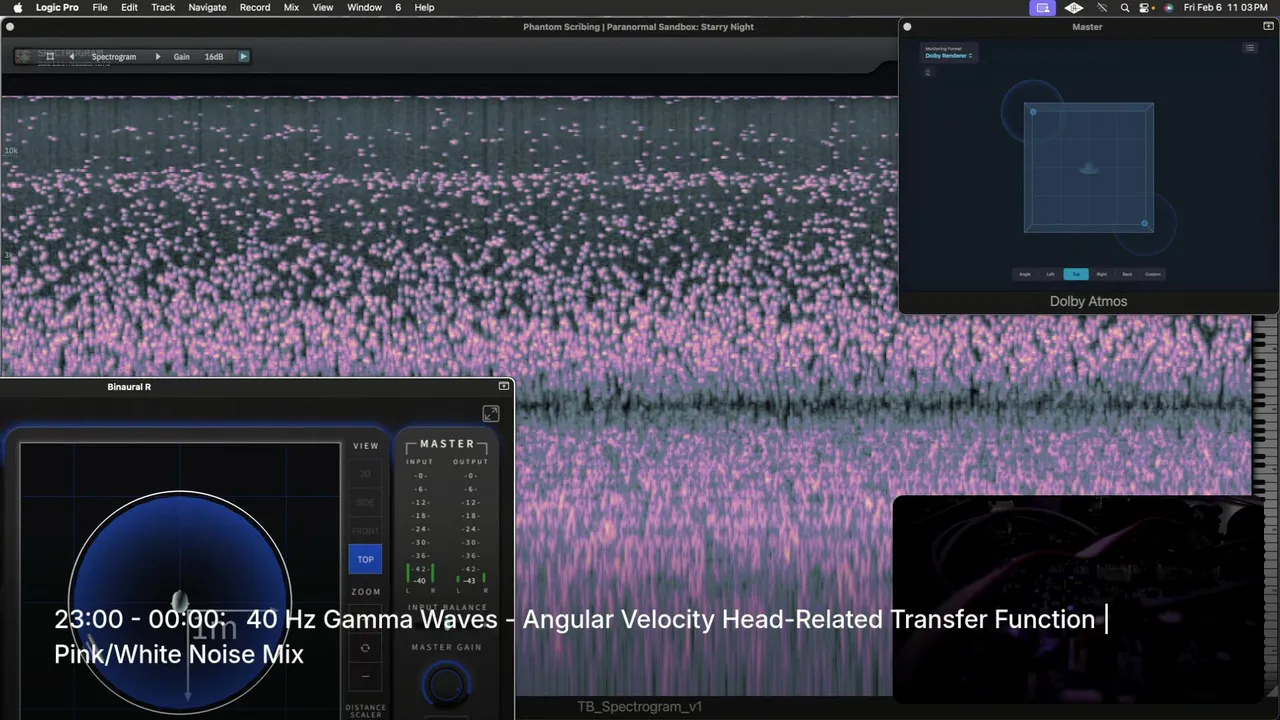Click the listener head in Binaural top view
This screenshot has width=1280, height=720.
(x=180, y=601)
